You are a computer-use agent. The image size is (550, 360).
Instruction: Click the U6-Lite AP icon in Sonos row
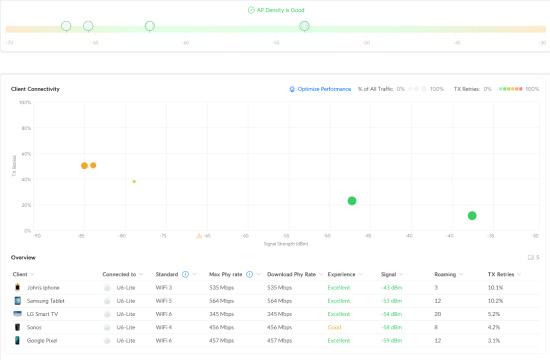(x=107, y=327)
